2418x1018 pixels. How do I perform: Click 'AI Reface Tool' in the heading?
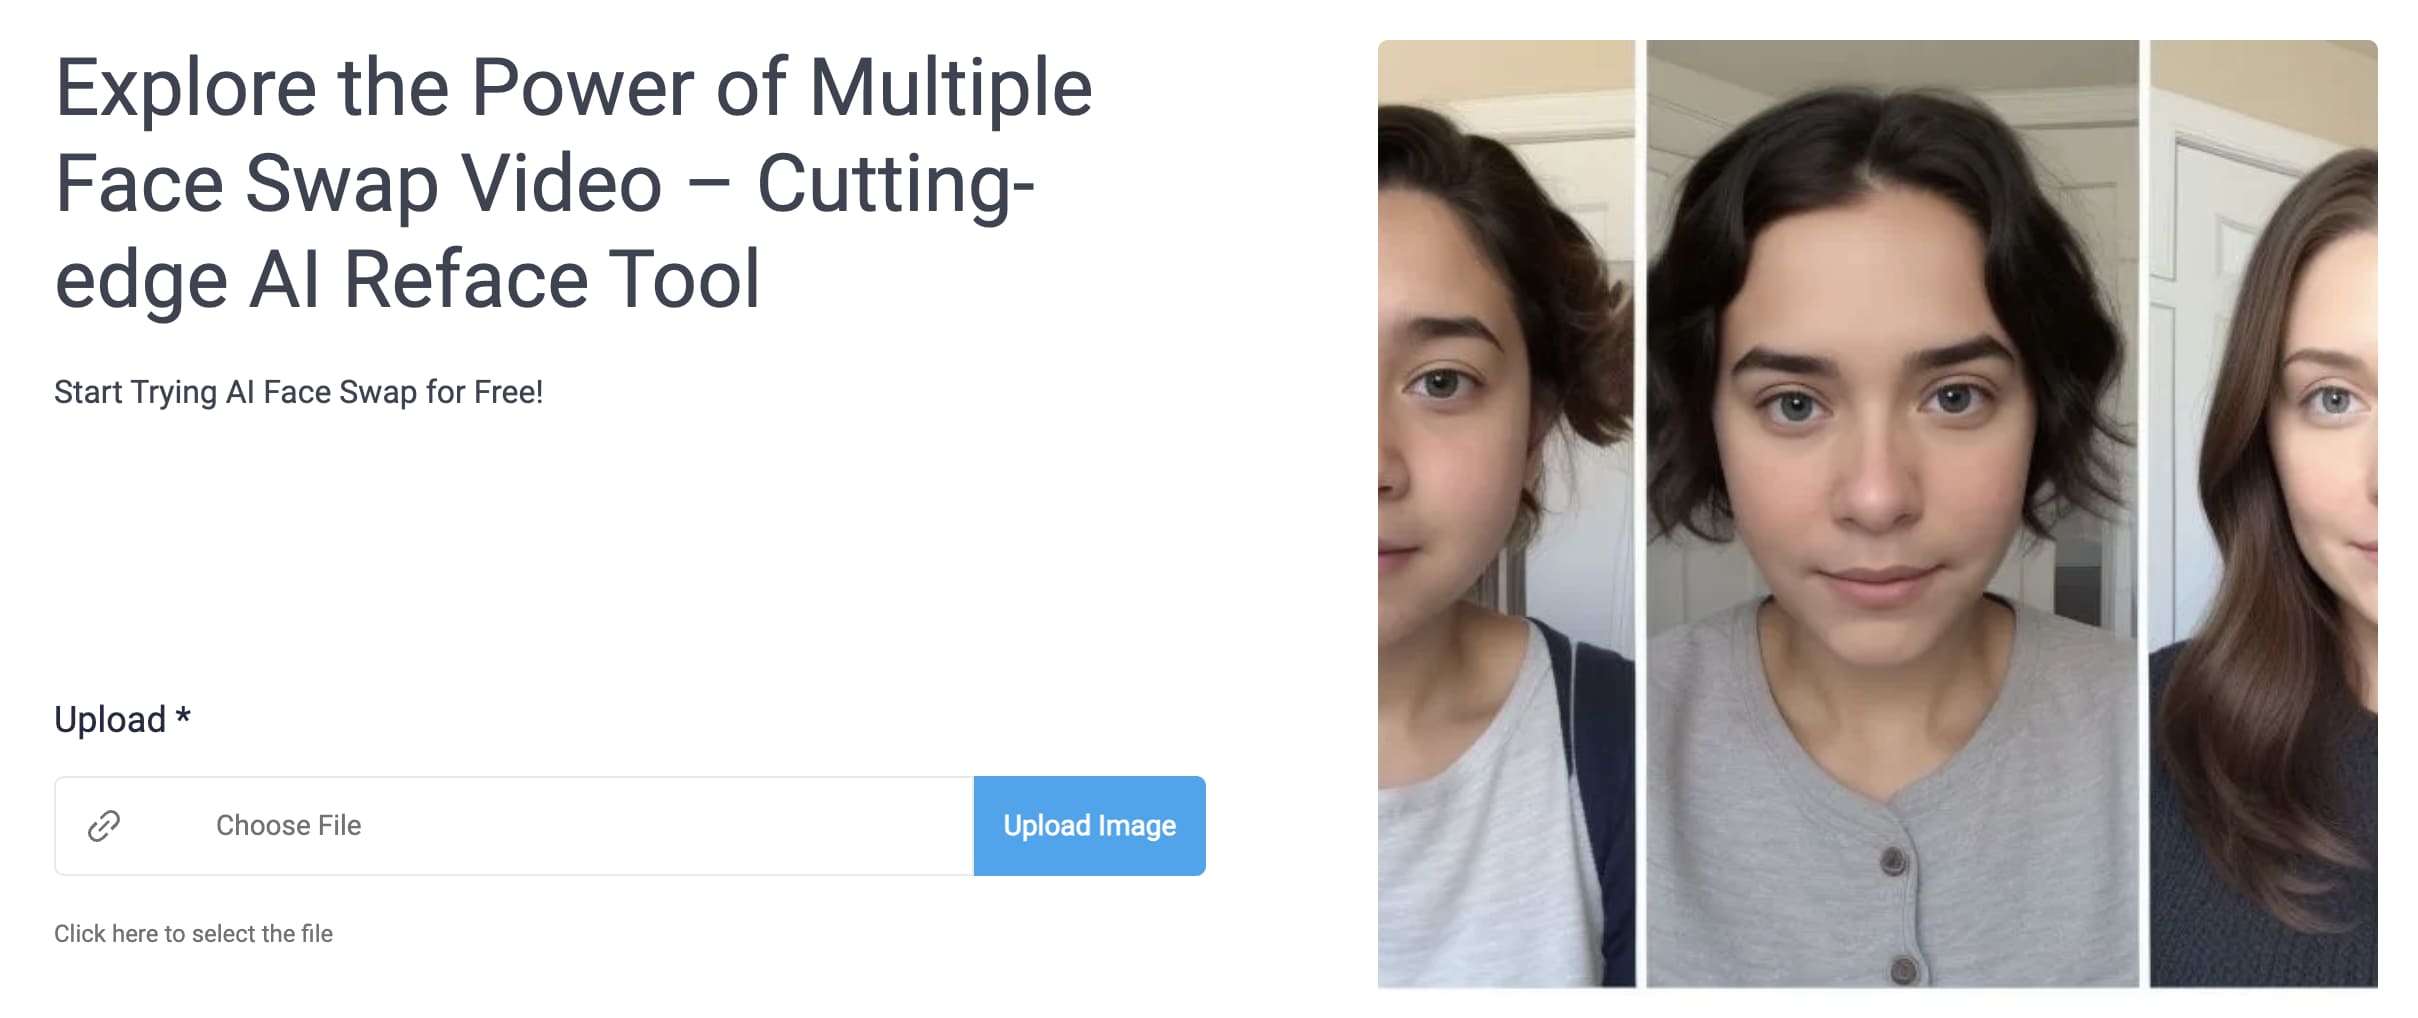coord(504,279)
